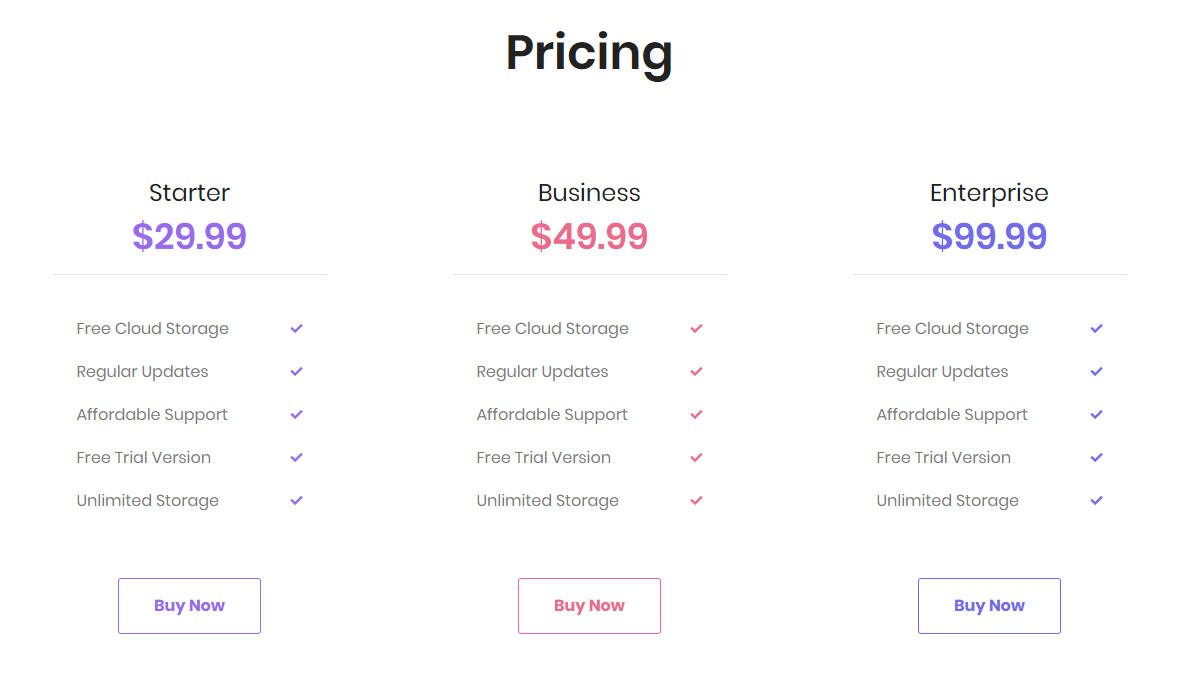Click Enterprise's Unlimited Storage checkmark
The image size is (1185, 690).
click(x=1096, y=500)
